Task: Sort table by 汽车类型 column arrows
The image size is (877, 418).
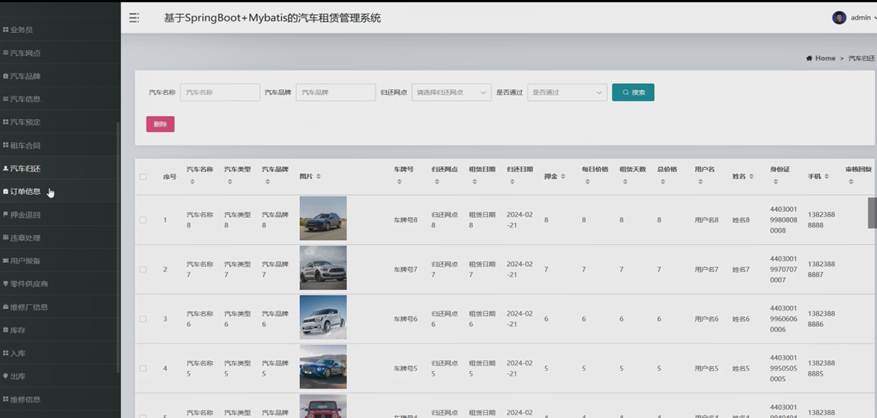Action: [230, 182]
